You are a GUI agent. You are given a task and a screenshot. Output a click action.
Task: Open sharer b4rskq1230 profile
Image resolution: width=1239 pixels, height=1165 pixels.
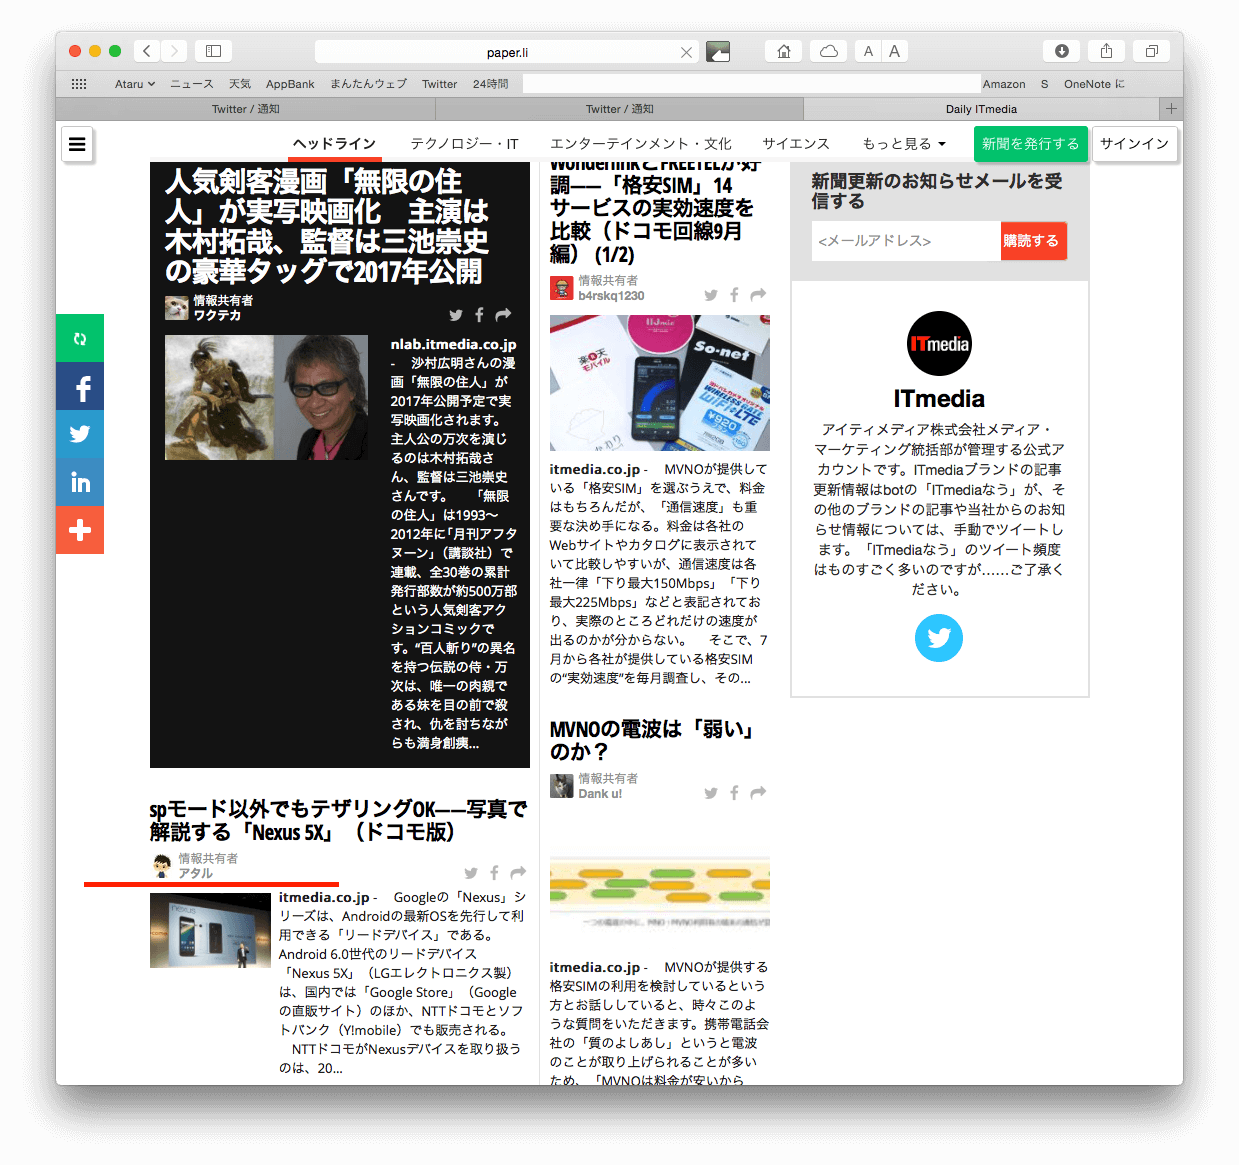tap(611, 296)
